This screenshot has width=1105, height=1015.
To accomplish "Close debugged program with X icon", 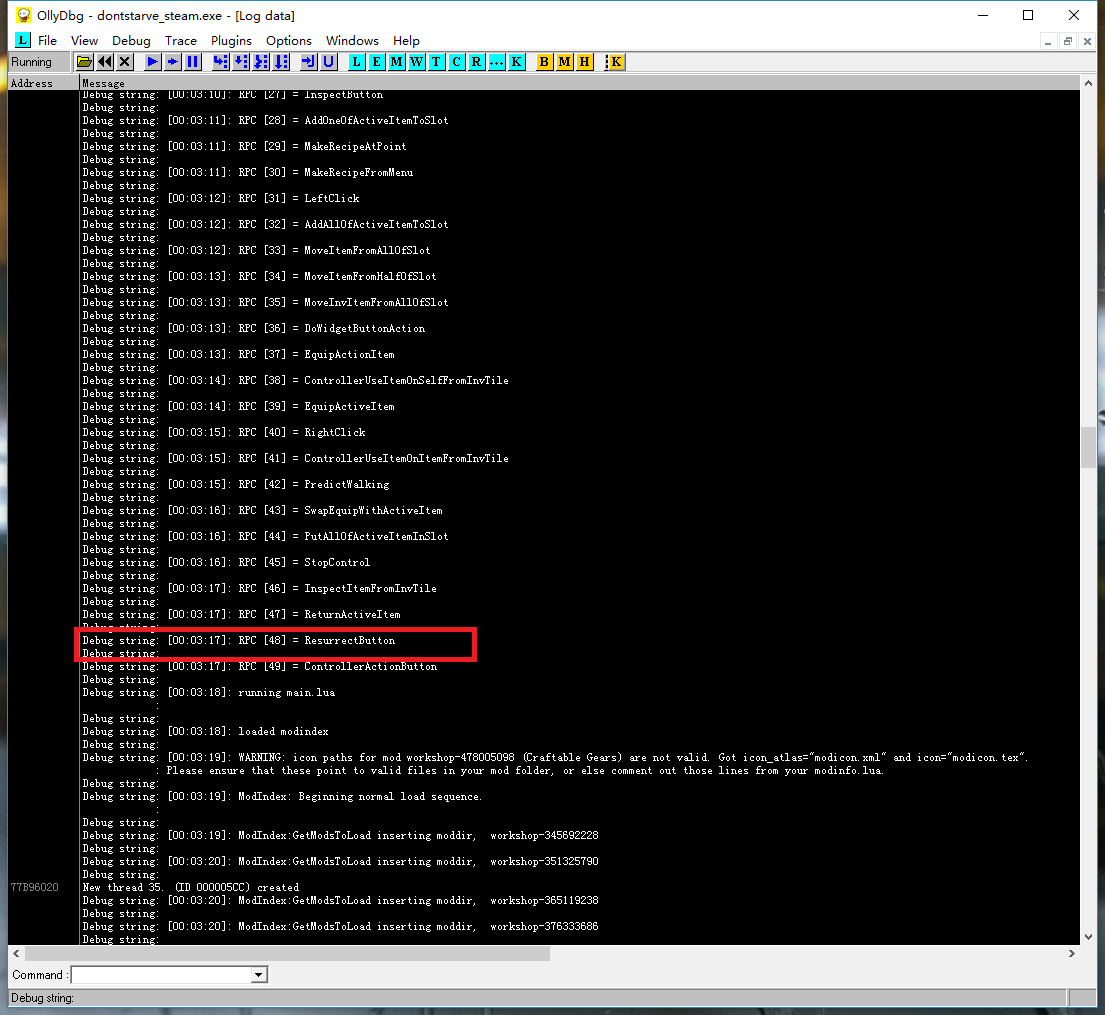I will click(125, 62).
